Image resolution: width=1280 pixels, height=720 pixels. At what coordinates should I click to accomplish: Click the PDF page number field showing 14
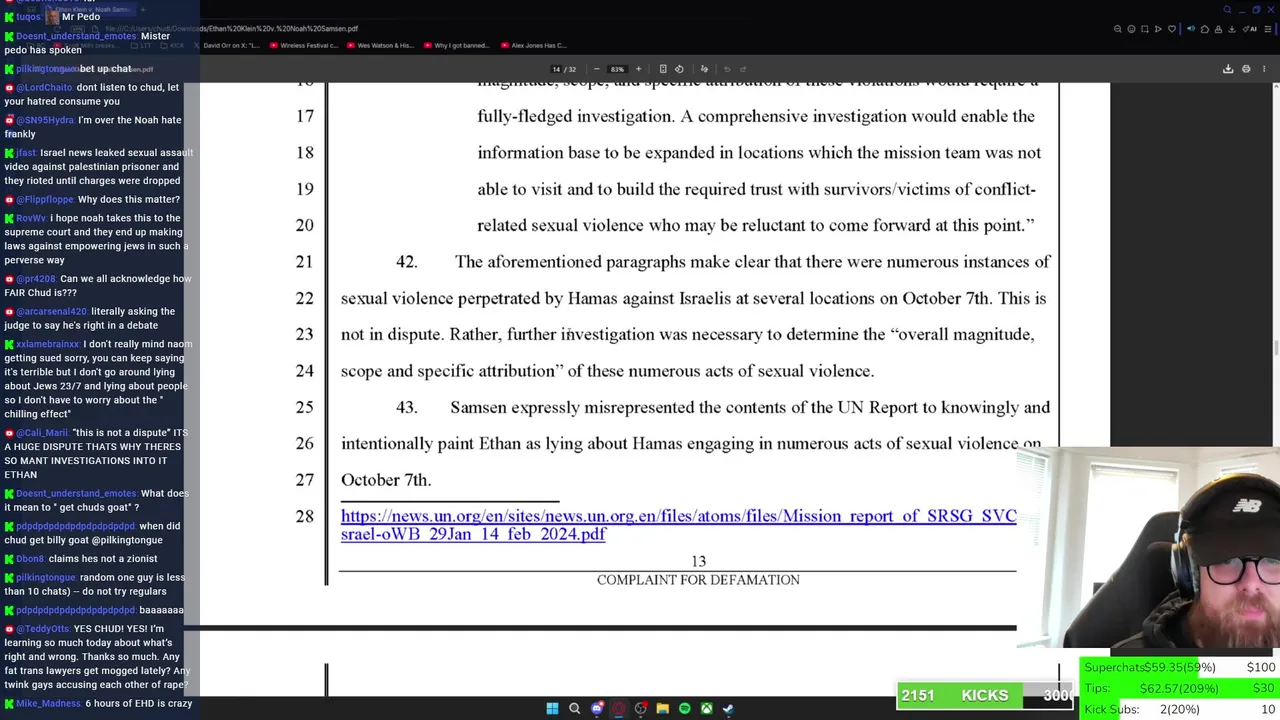pyautogui.click(x=556, y=69)
